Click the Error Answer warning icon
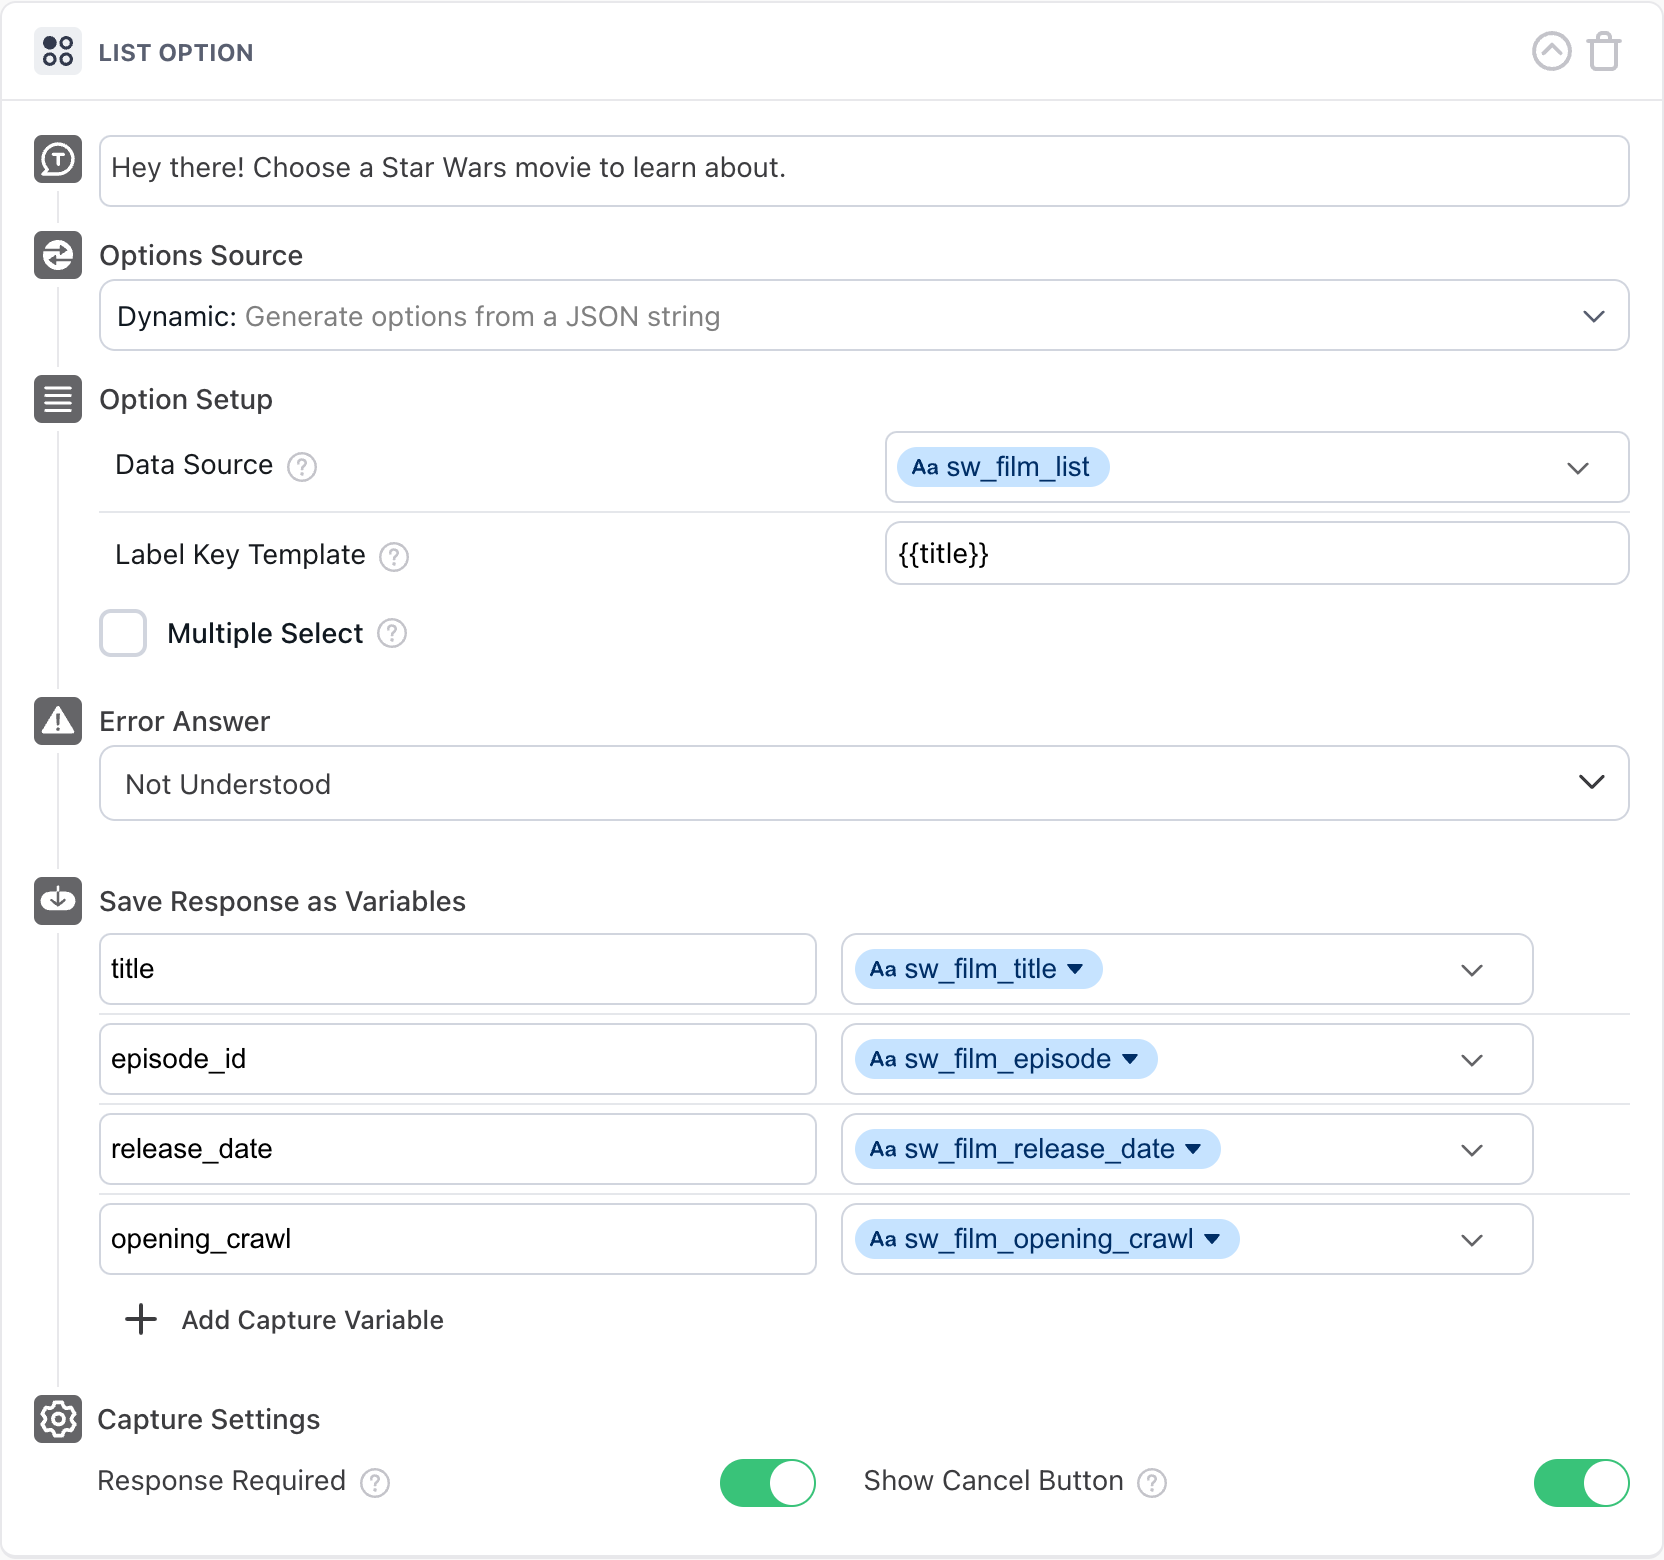Viewport: 1664px width, 1560px height. coord(58,721)
